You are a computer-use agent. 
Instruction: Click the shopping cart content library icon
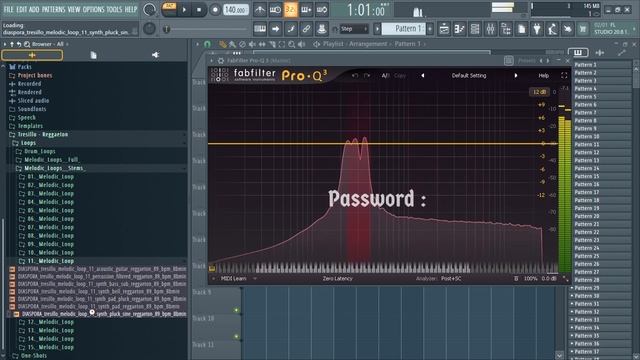click(x=583, y=29)
